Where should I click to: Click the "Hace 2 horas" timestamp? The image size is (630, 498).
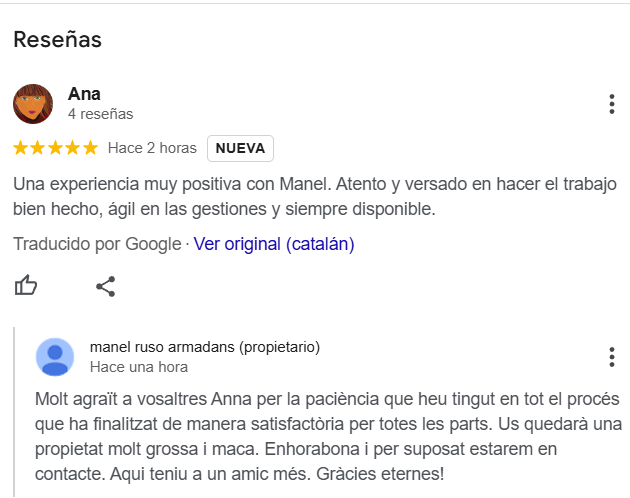(x=152, y=148)
